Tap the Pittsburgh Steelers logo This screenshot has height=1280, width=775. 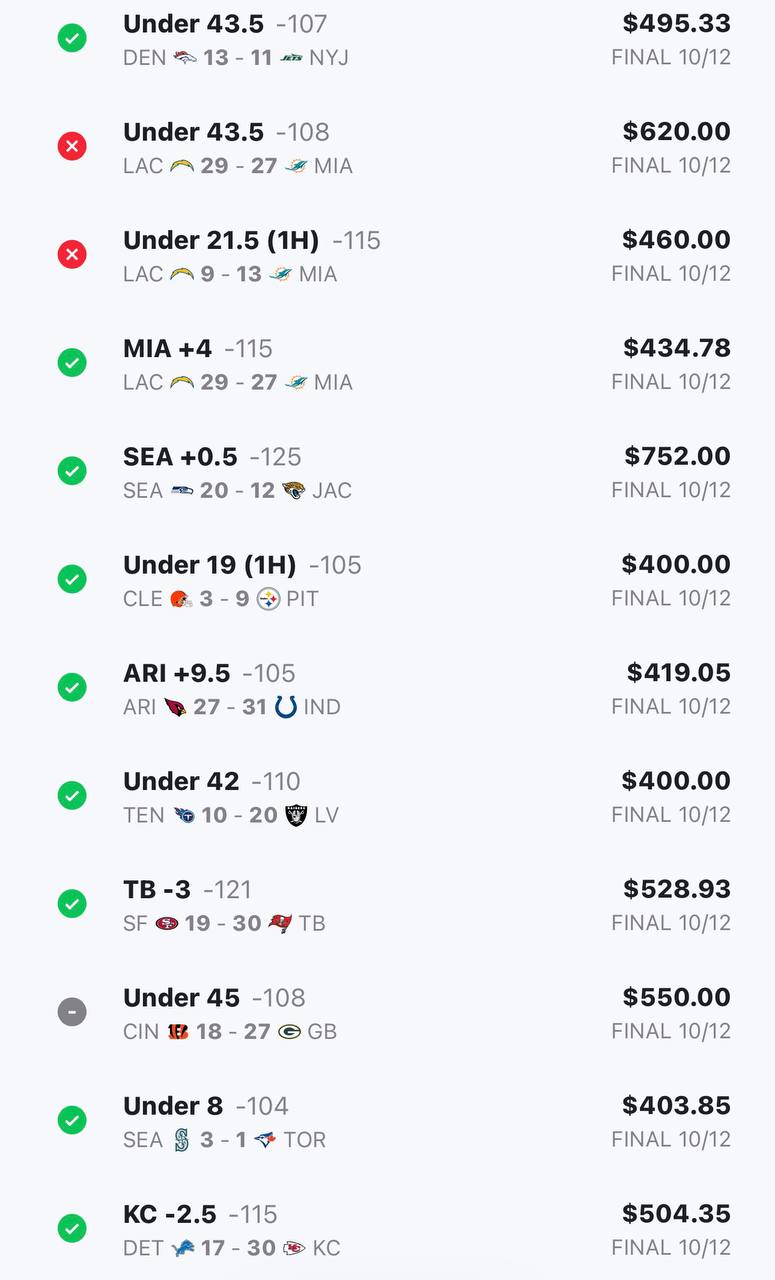coord(268,599)
